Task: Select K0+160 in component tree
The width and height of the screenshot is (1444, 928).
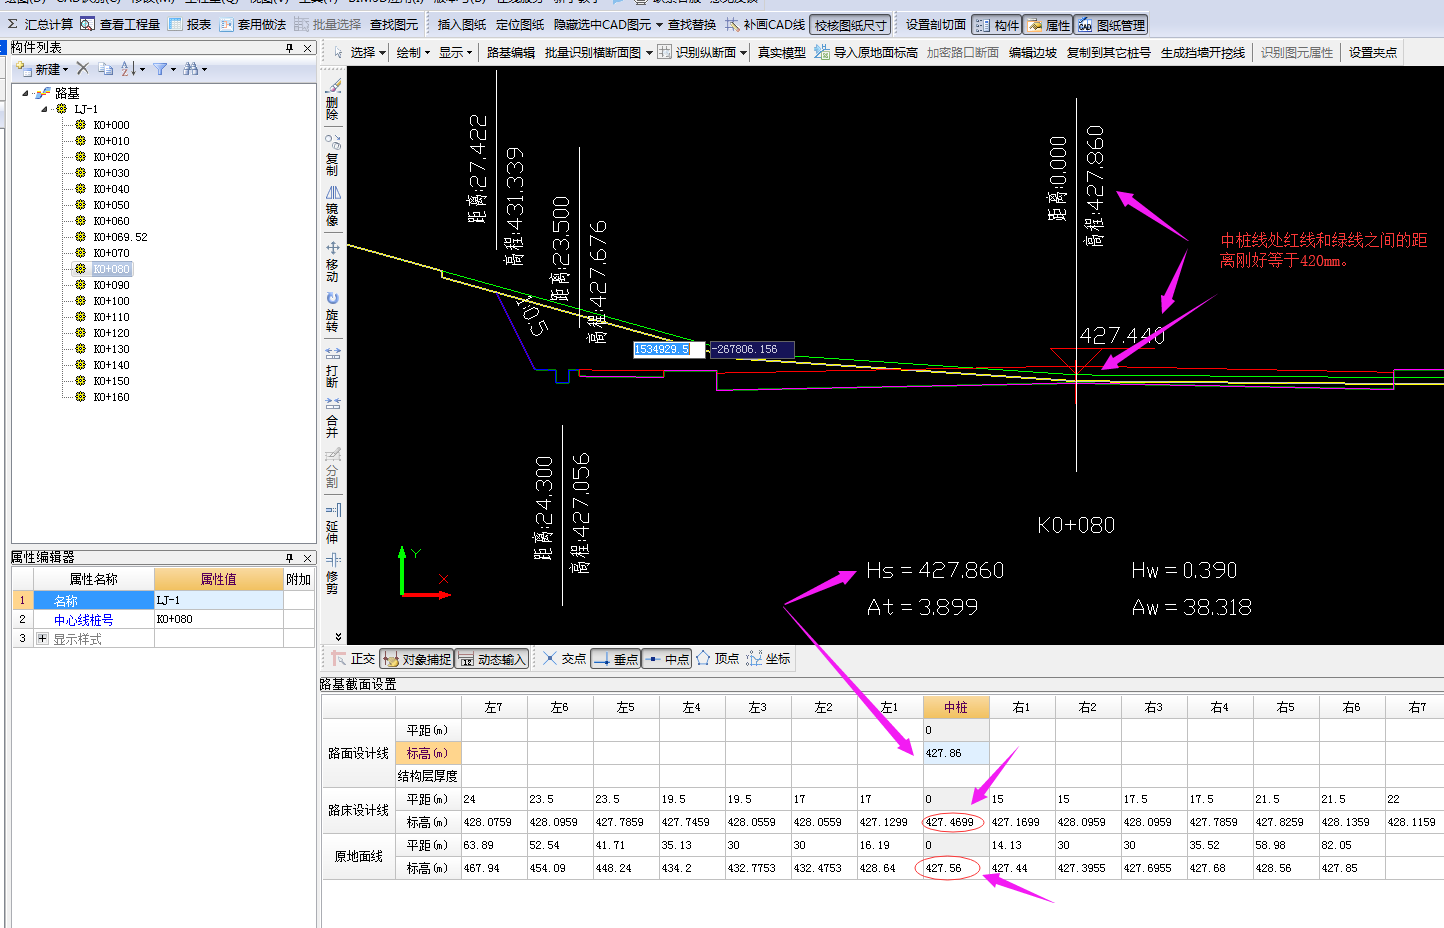Action: coord(111,397)
